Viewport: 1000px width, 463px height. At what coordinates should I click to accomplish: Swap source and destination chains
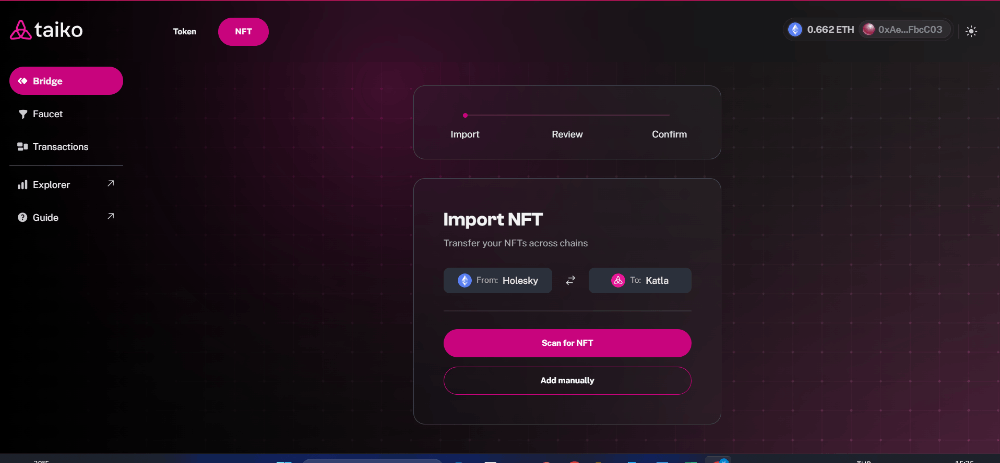(570, 281)
